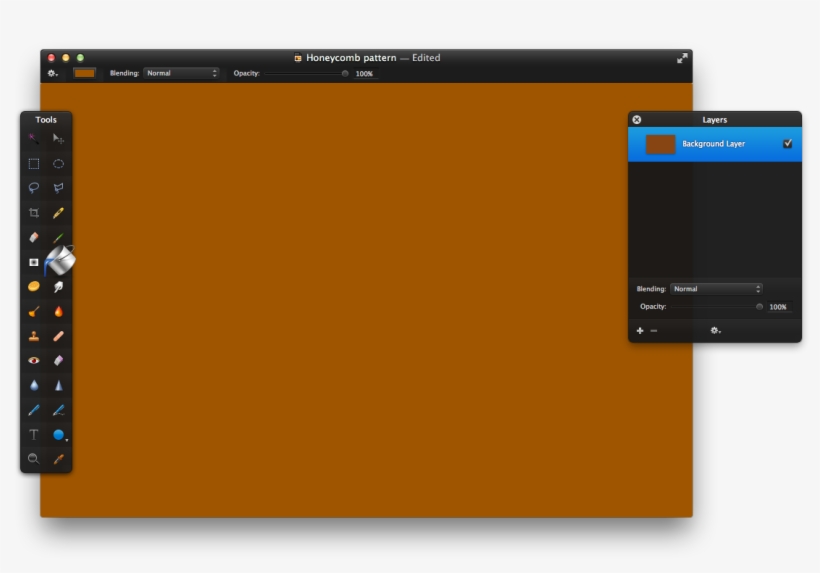Pick the Lasso selection tool
The width and height of the screenshot is (820, 573).
pos(33,188)
